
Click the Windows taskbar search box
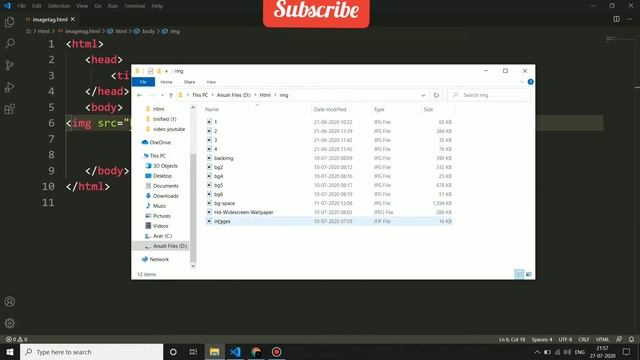91,352
